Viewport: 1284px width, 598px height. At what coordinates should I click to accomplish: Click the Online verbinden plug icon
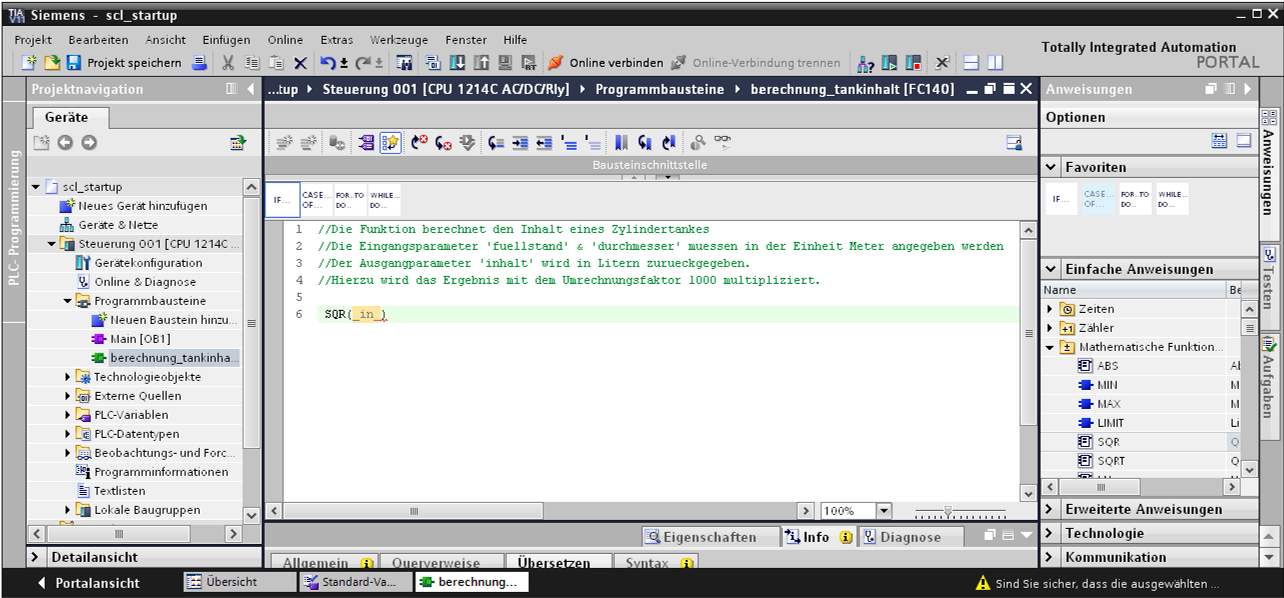(x=555, y=63)
